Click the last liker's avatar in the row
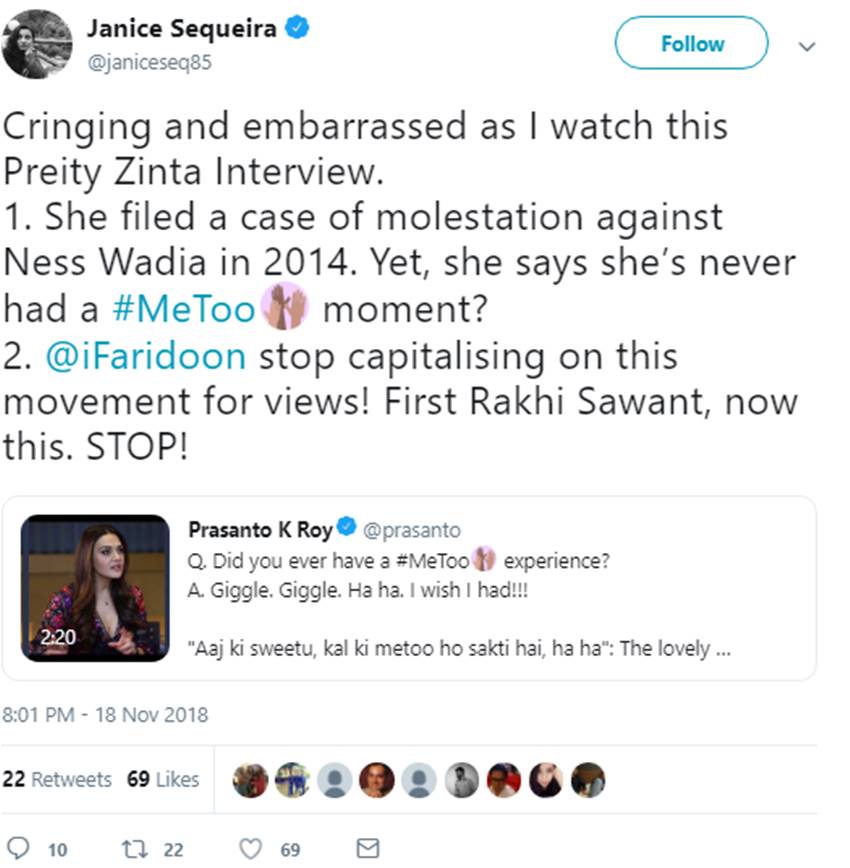The height and width of the screenshot is (868, 850). [588, 780]
